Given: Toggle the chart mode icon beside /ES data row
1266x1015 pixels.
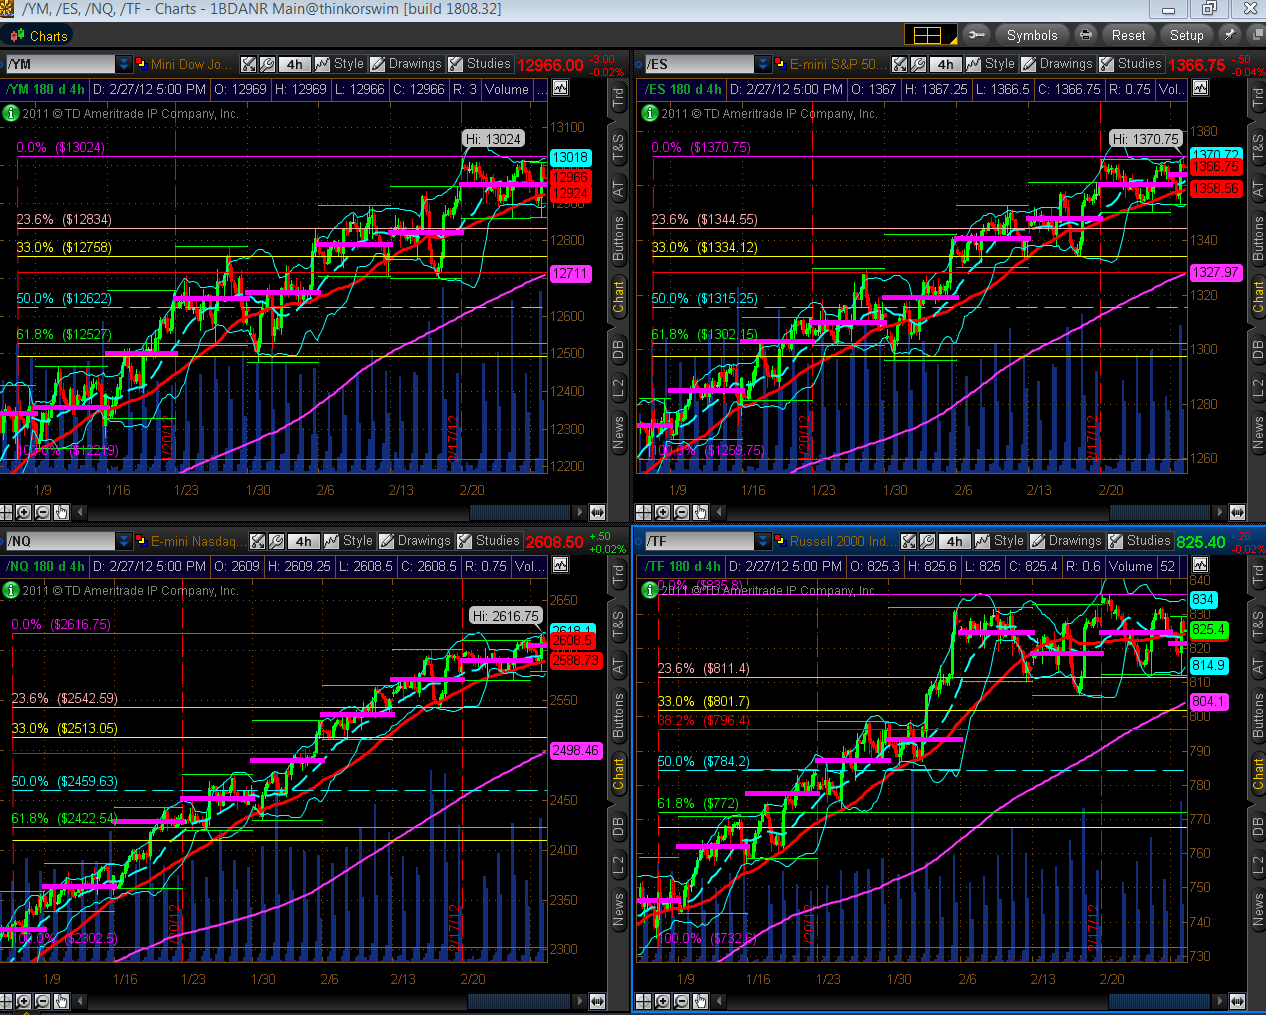Looking at the screenshot, I should (1199, 88).
